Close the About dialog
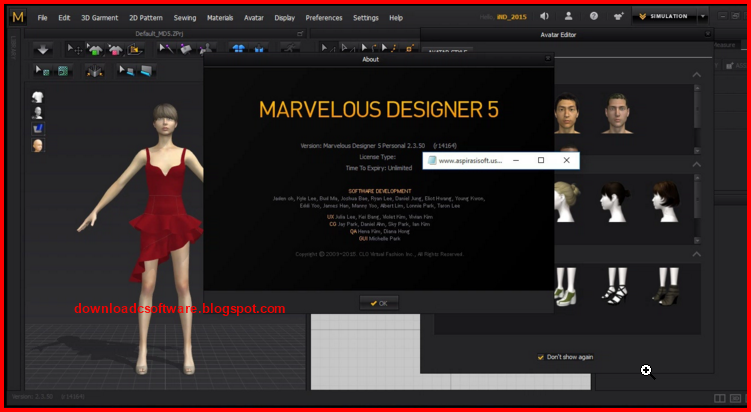 tap(548, 58)
